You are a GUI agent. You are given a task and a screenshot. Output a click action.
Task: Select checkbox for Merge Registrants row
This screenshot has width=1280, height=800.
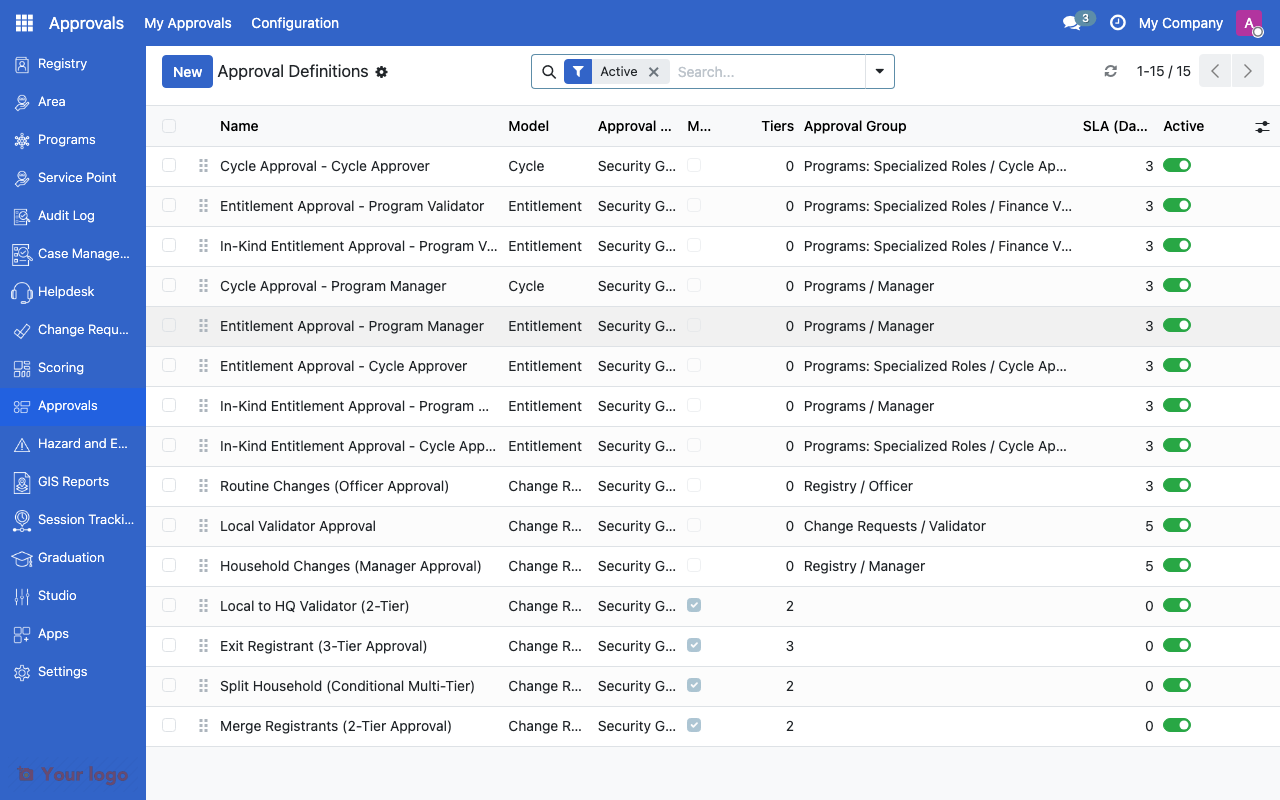(x=169, y=726)
